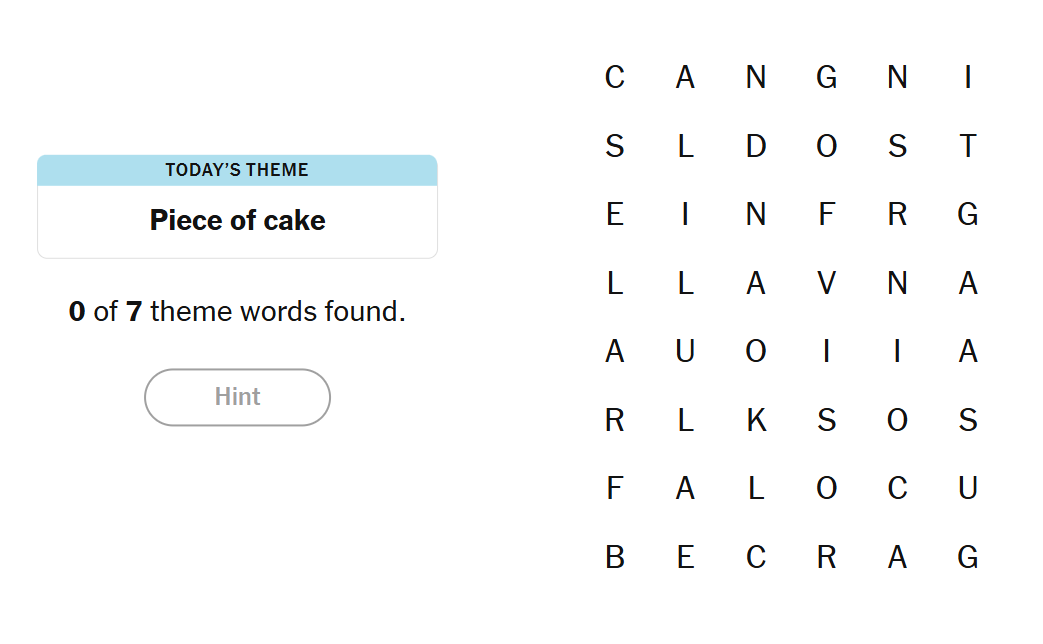Select the letter V tile
1043x644 pixels.
point(826,283)
